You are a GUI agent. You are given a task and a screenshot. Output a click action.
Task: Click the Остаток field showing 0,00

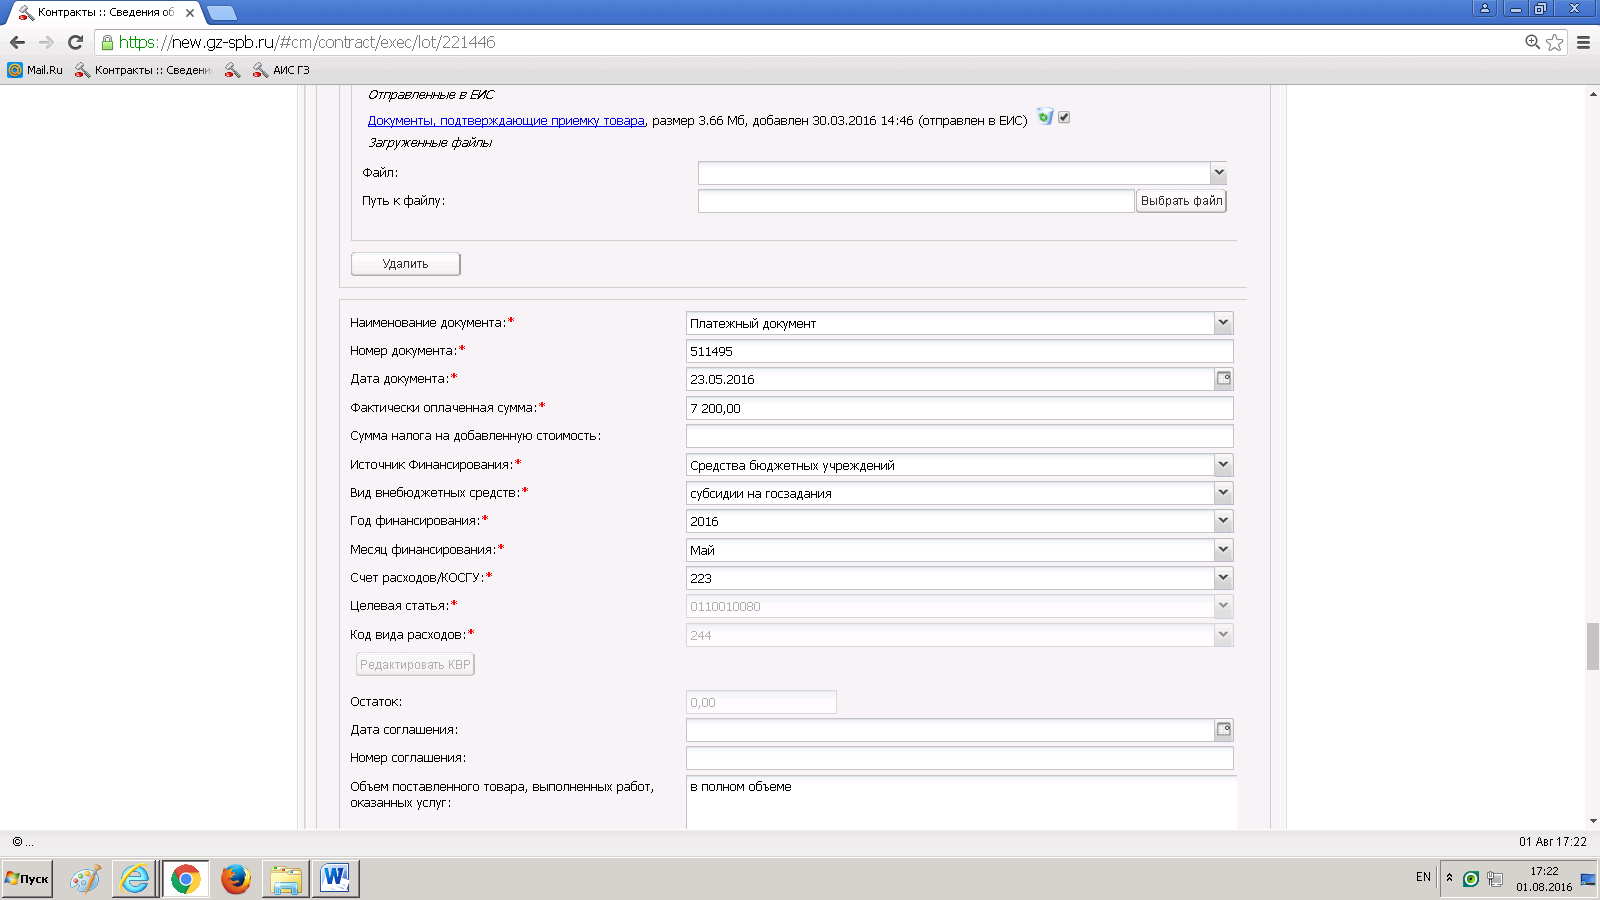click(x=761, y=702)
